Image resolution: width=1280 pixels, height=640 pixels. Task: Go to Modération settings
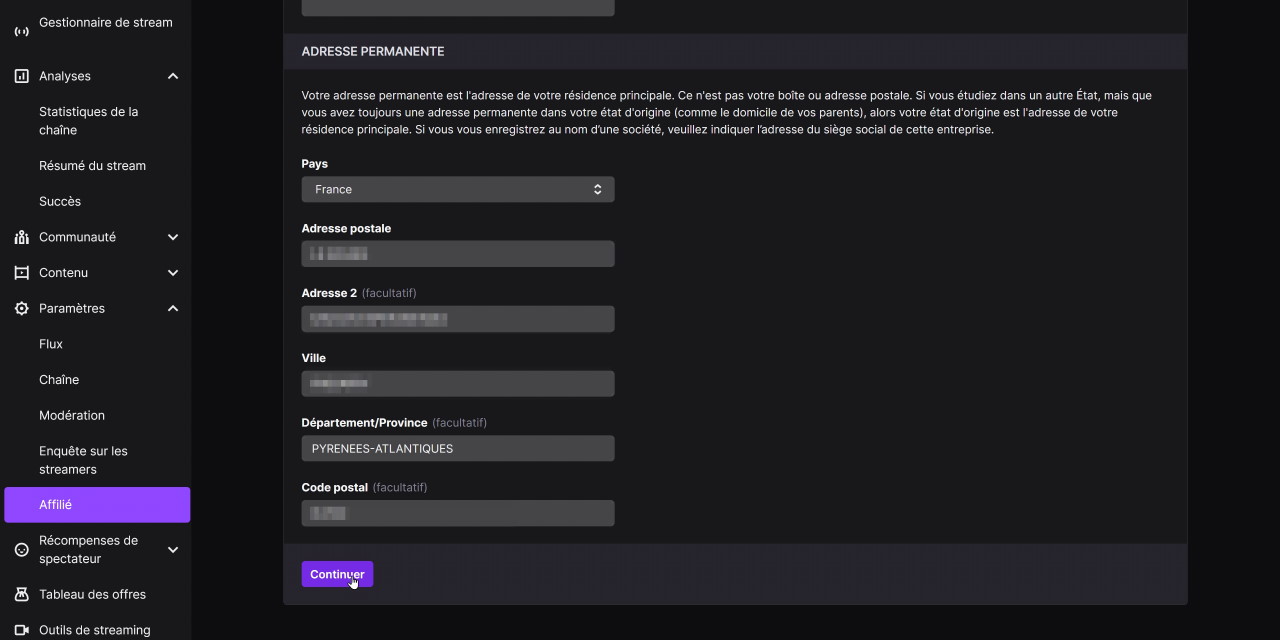(x=72, y=415)
